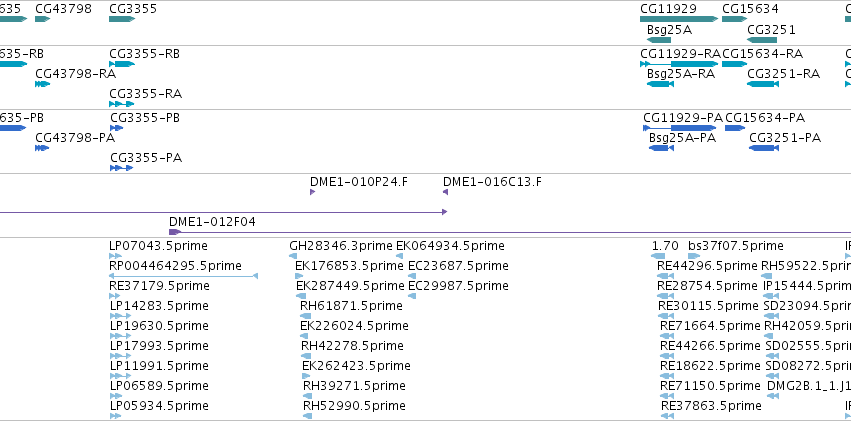Image resolution: width=851 pixels, height=421 pixels.
Task: Click the DME1-016C13.F marker triangle
Action: tap(445, 192)
